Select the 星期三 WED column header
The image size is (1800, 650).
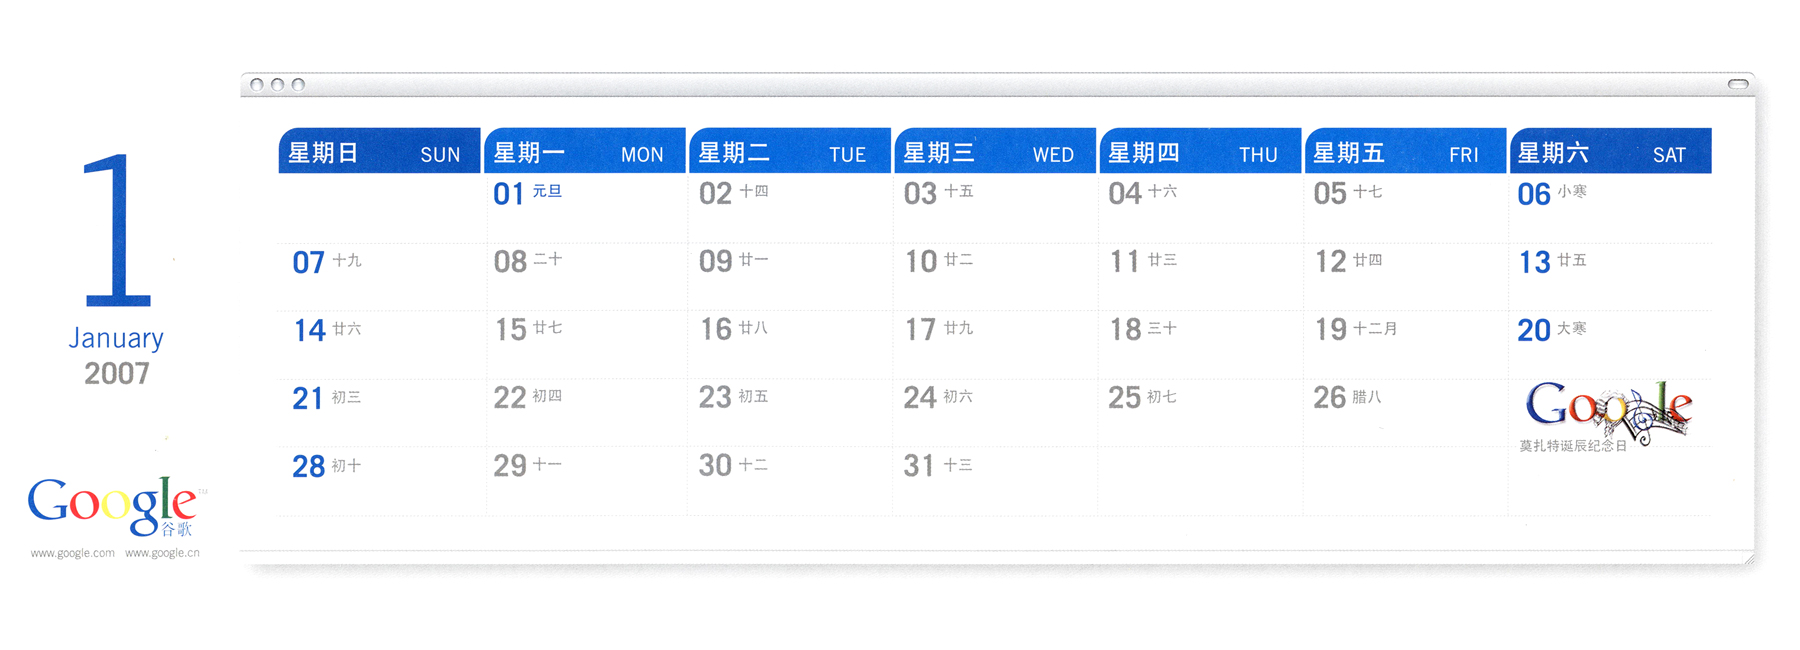coord(995,151)
